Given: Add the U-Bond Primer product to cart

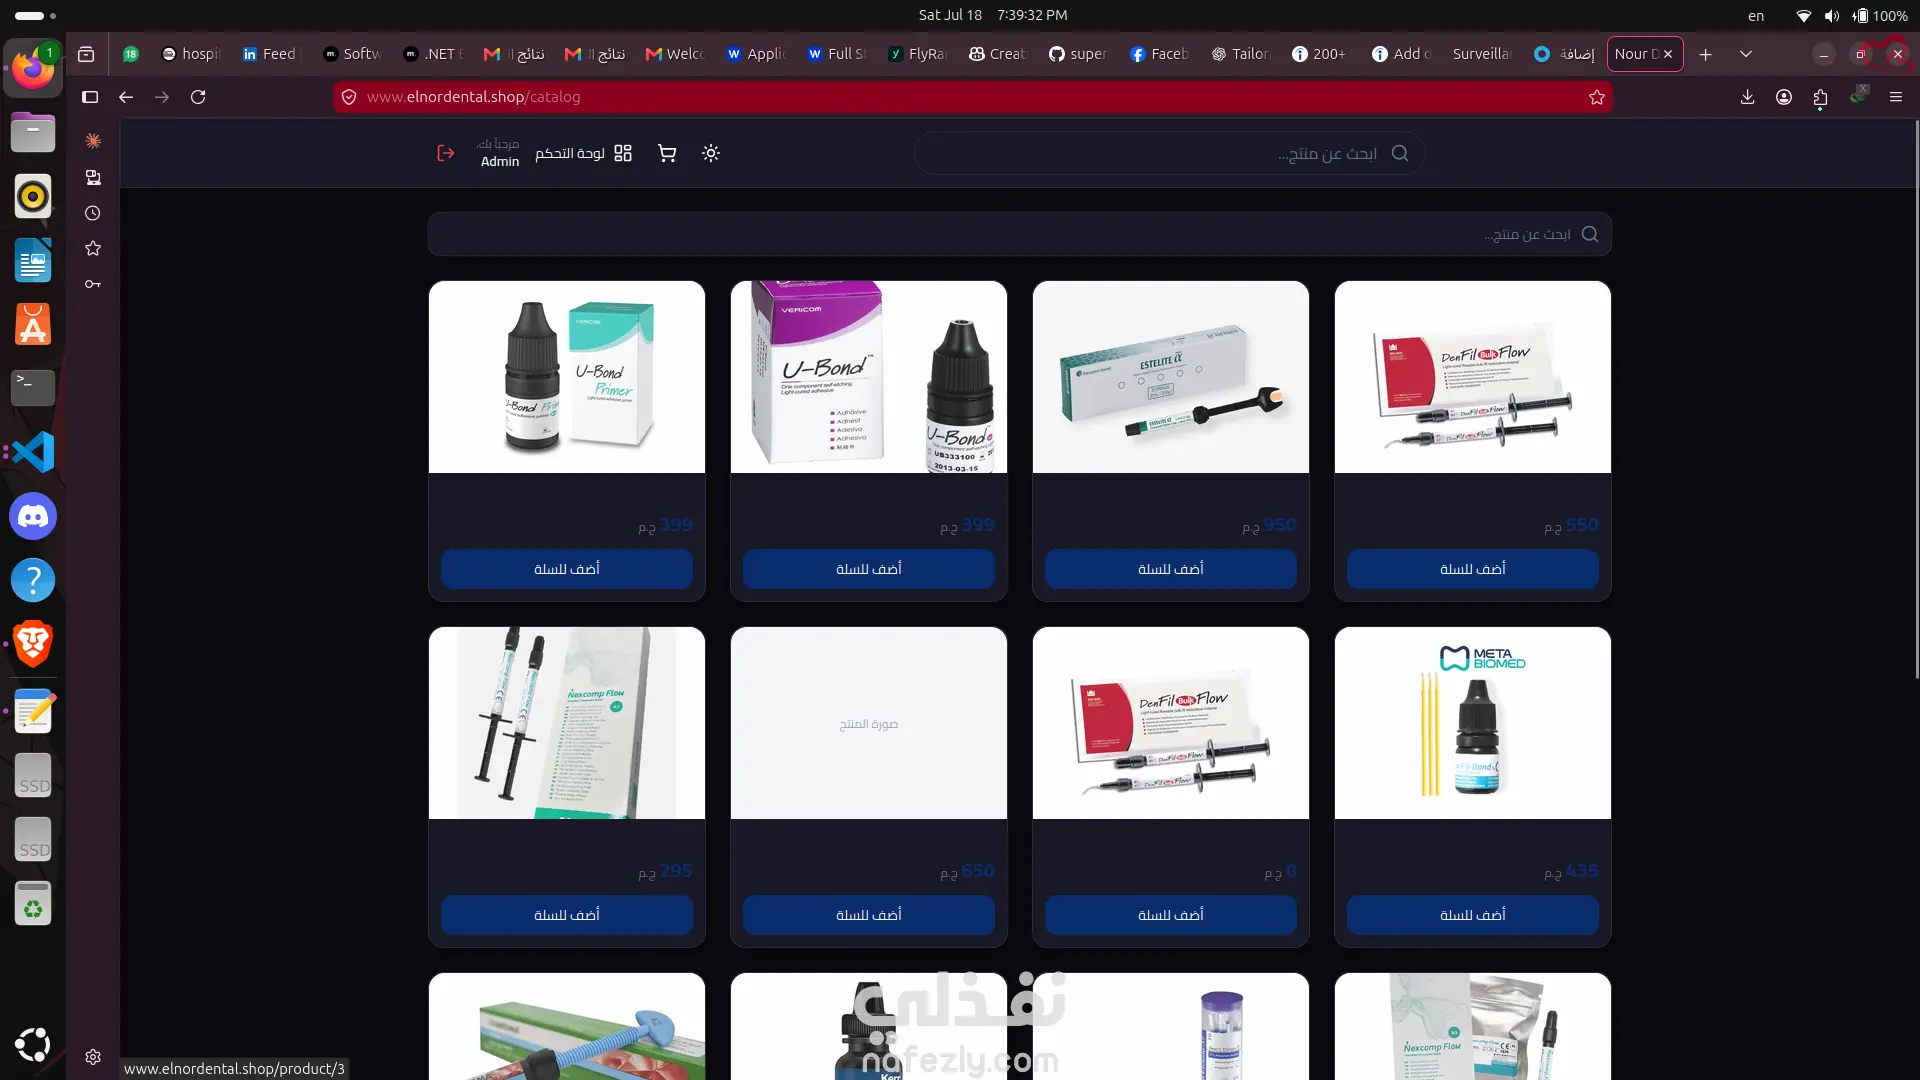Looking at the screenshot, I should pos(567,569).
